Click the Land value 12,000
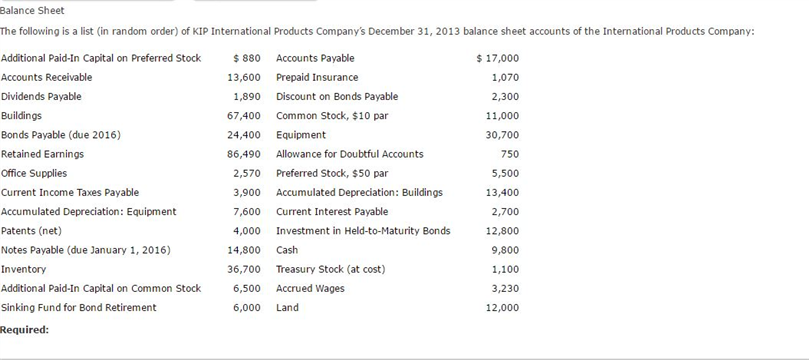The width and height of the screenshot is (809, 360). coord(503,308)
